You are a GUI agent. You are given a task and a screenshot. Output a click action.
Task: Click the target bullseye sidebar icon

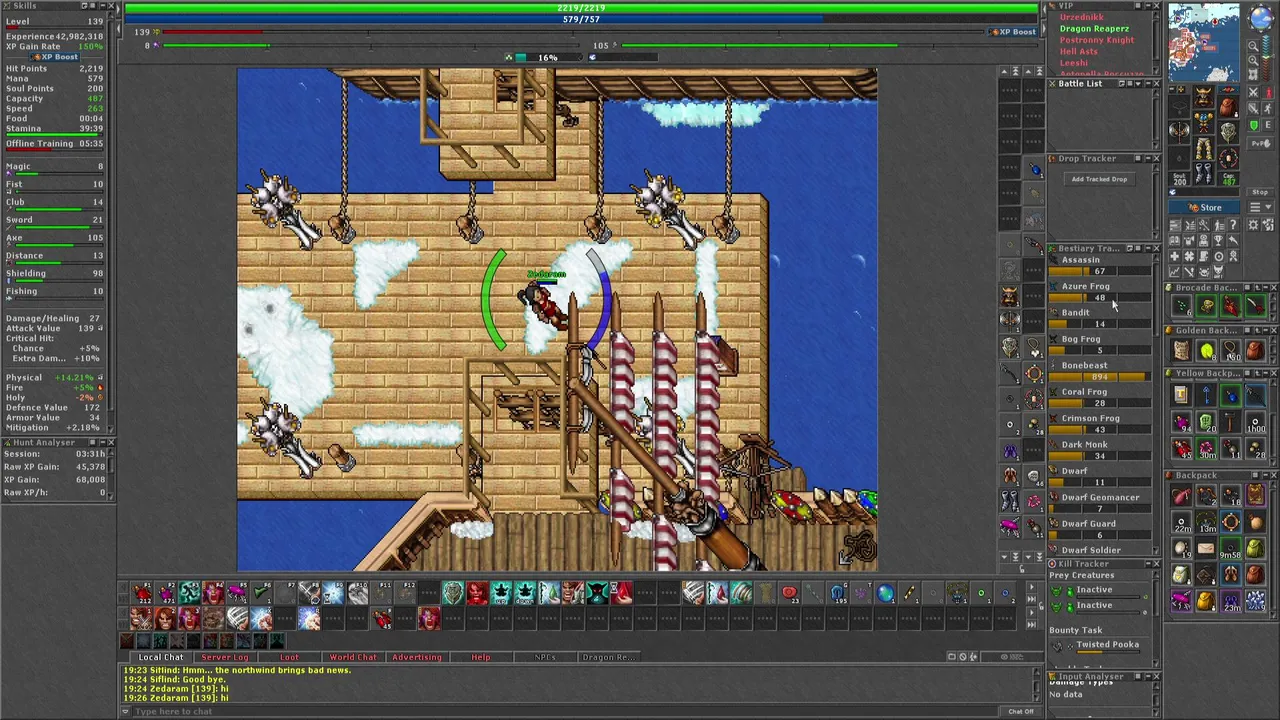click(x=1218, y=256)
